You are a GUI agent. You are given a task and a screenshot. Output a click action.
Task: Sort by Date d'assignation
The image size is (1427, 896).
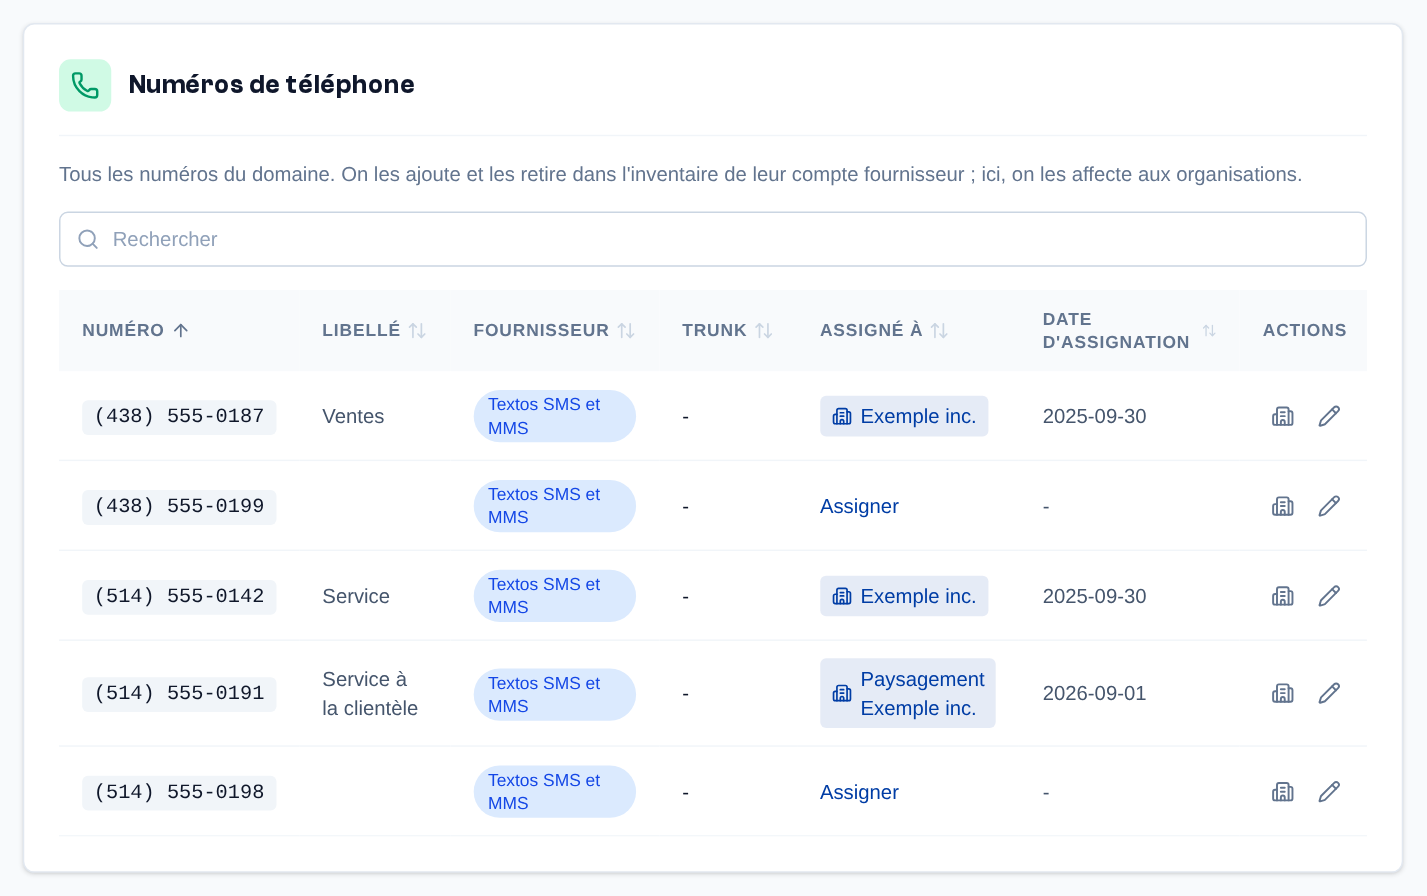click(1129, 330)
